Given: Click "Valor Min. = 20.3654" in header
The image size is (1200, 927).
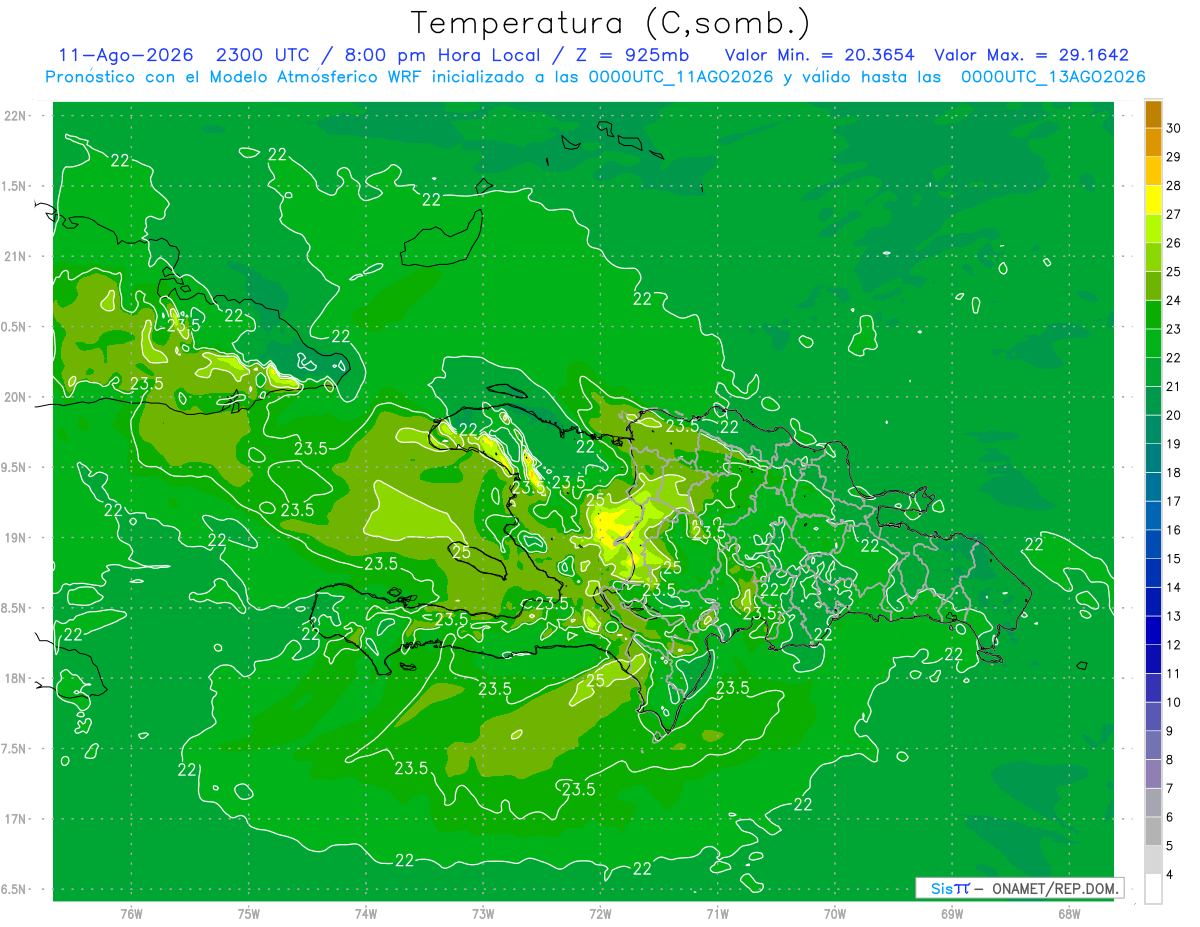Looking at the screenshot, I should tap(820, 55).
